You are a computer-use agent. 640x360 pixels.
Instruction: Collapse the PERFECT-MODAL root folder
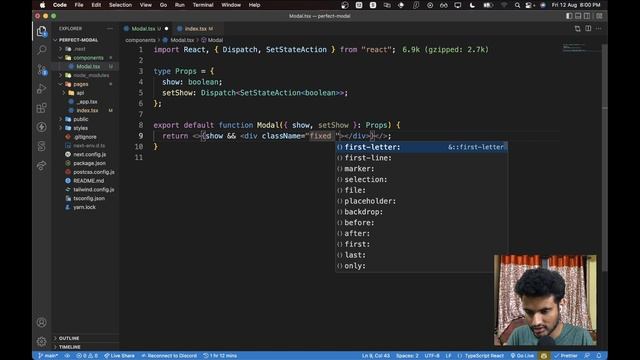[x=78, y=40]
